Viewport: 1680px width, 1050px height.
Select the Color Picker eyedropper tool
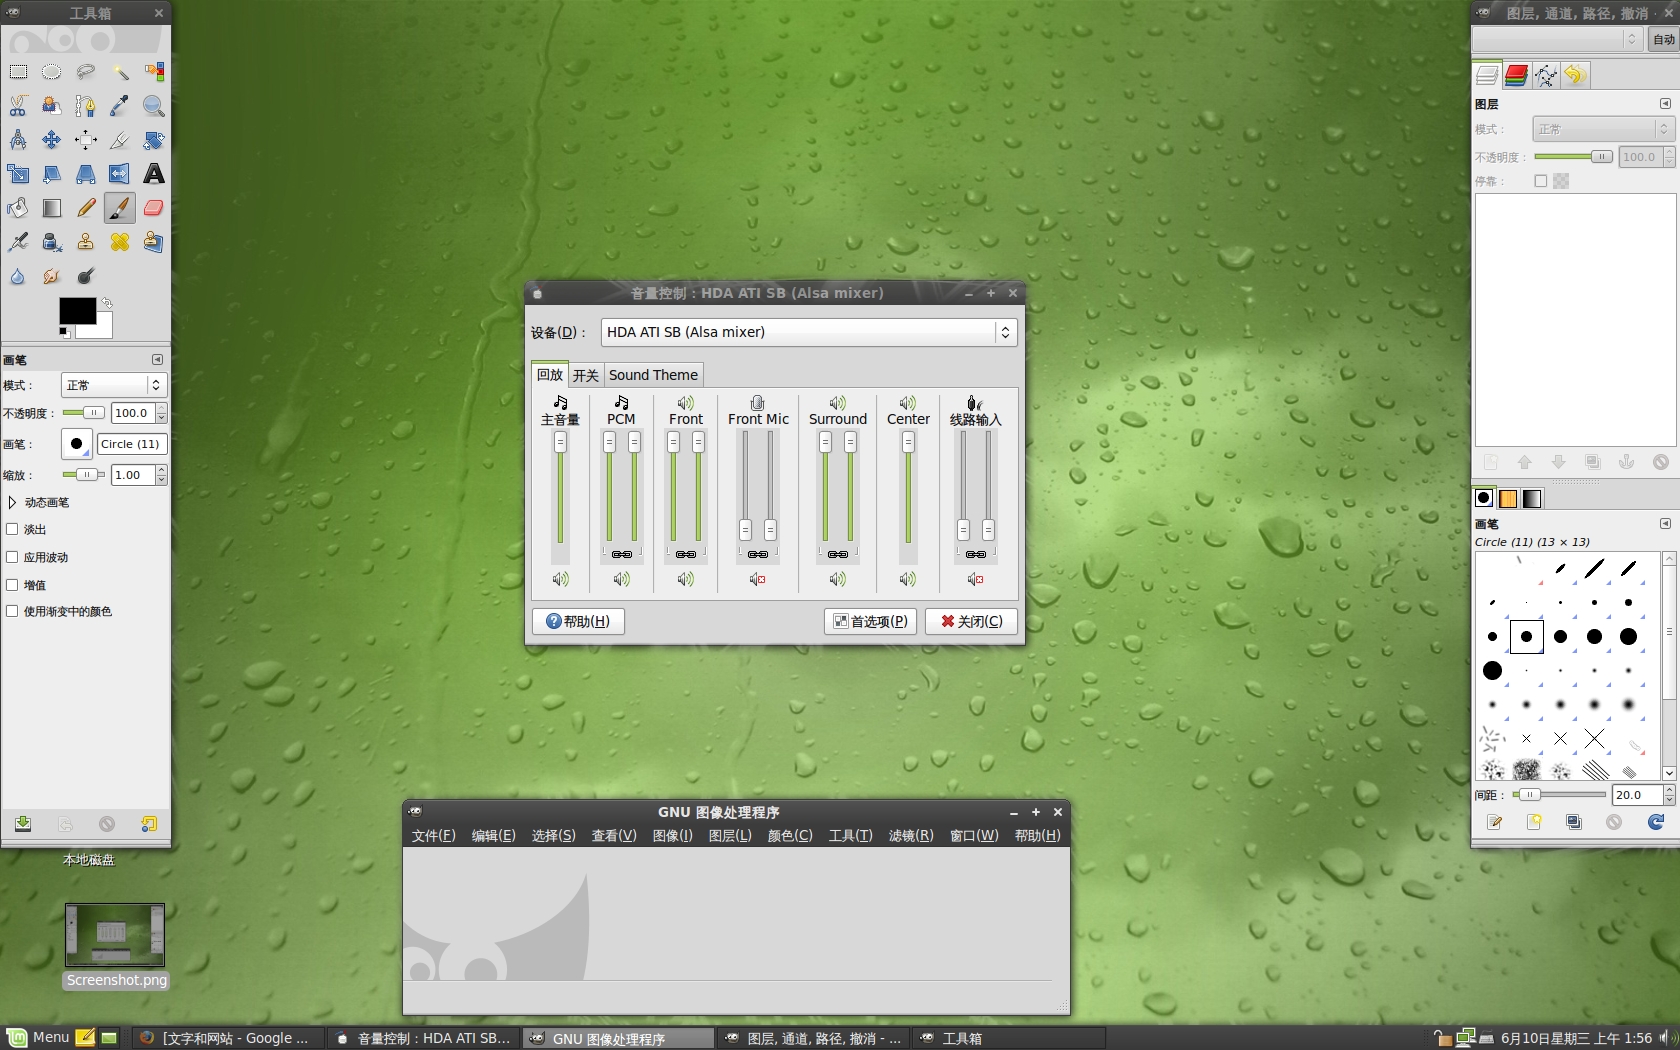(x=120, y=106)
